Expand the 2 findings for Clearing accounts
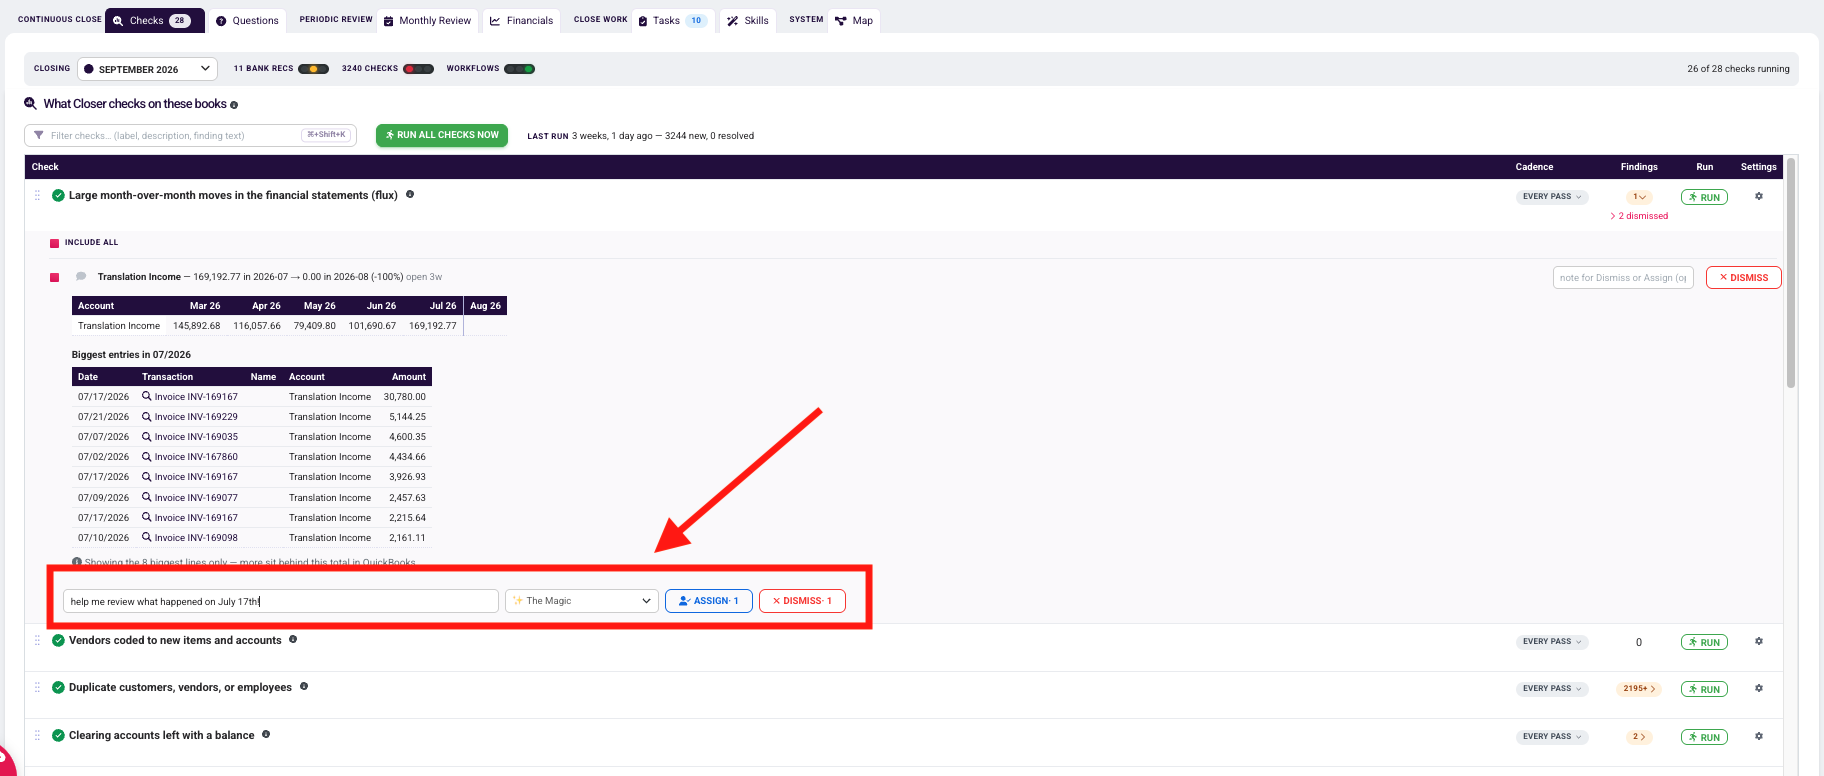The height and width of the screenshot is (776, 1824). tap(1639, 737)
